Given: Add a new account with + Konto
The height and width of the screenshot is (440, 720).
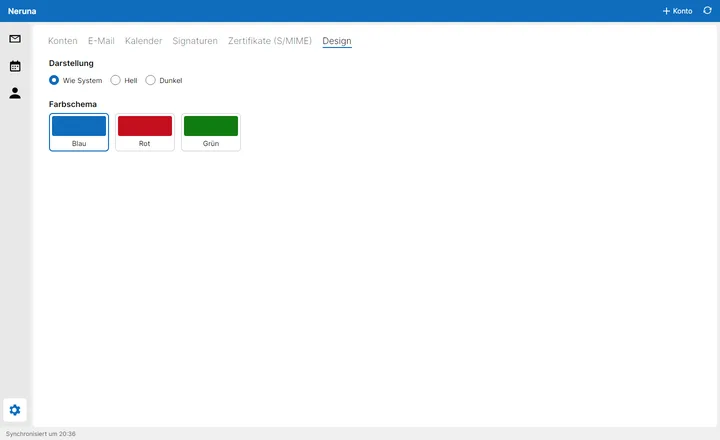Looking at the screenshot, I should pyautogui.click(x=677, y=11).
